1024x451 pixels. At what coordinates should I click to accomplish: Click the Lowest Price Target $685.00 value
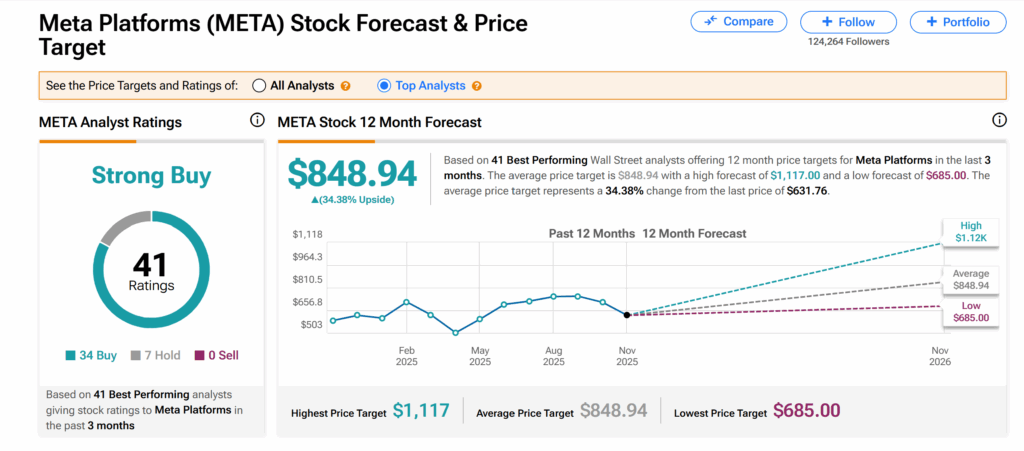click(806, 411)
